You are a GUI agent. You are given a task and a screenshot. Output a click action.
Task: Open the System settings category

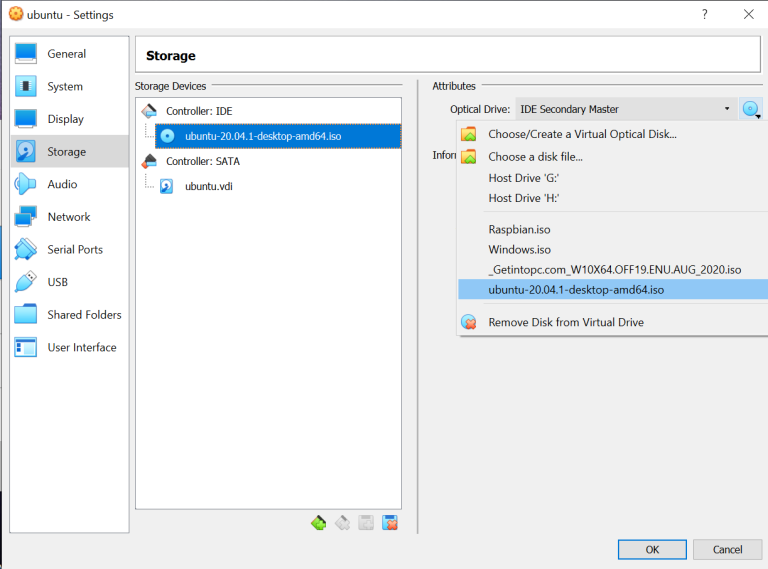(65, 87)
